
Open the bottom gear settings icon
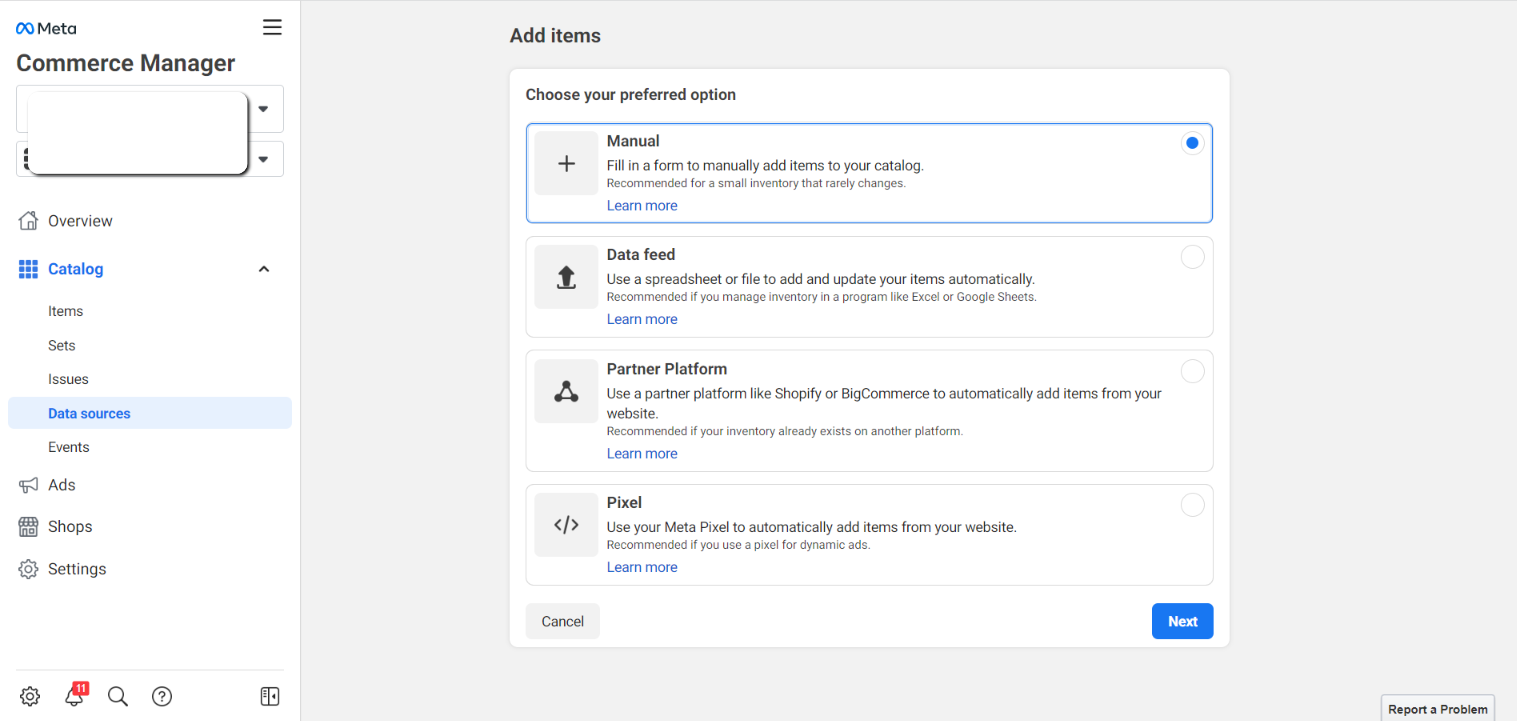point(30,696)
